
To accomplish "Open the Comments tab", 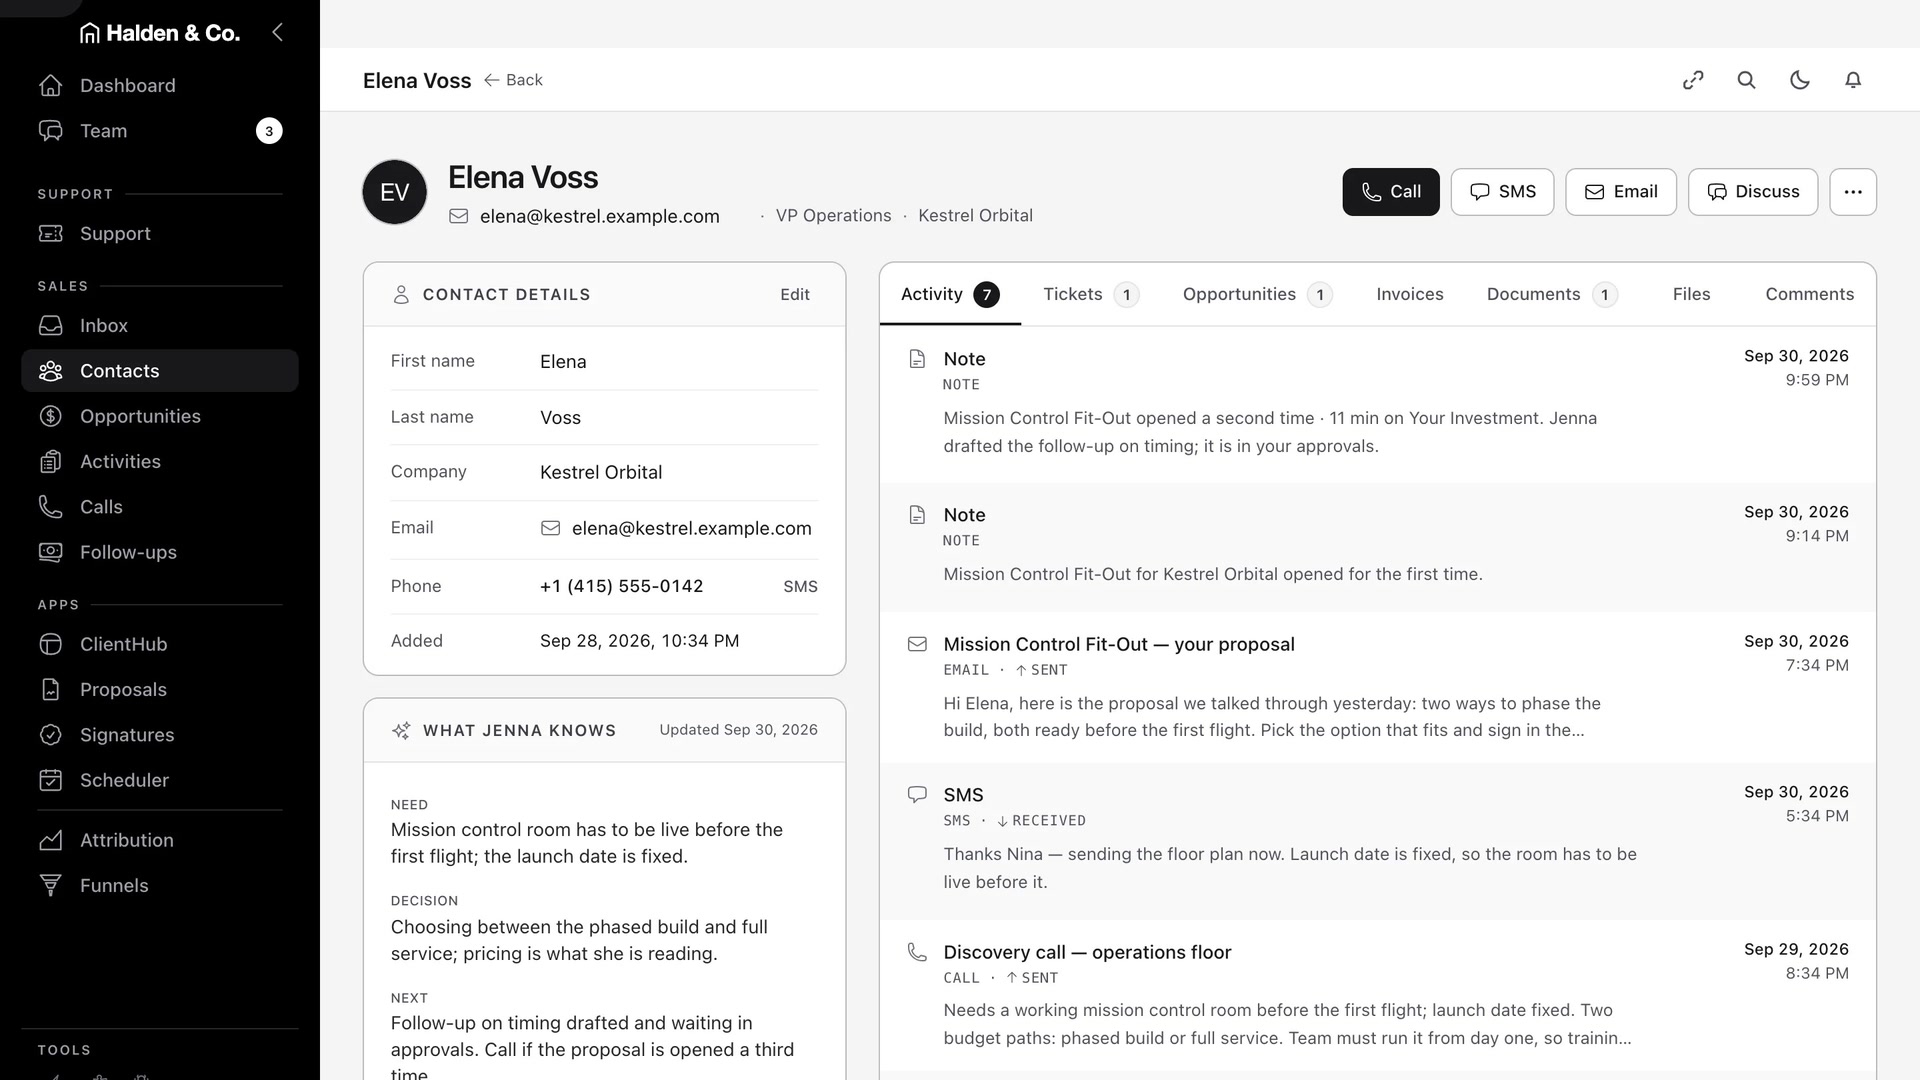I will 1809,294.
